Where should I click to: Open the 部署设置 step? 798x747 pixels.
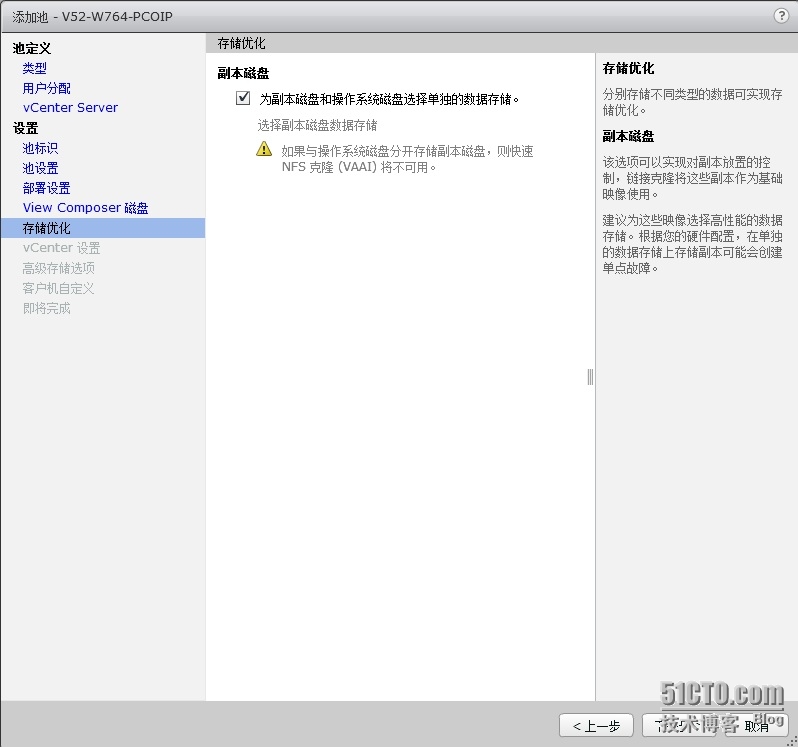click(x=46, y=188)
